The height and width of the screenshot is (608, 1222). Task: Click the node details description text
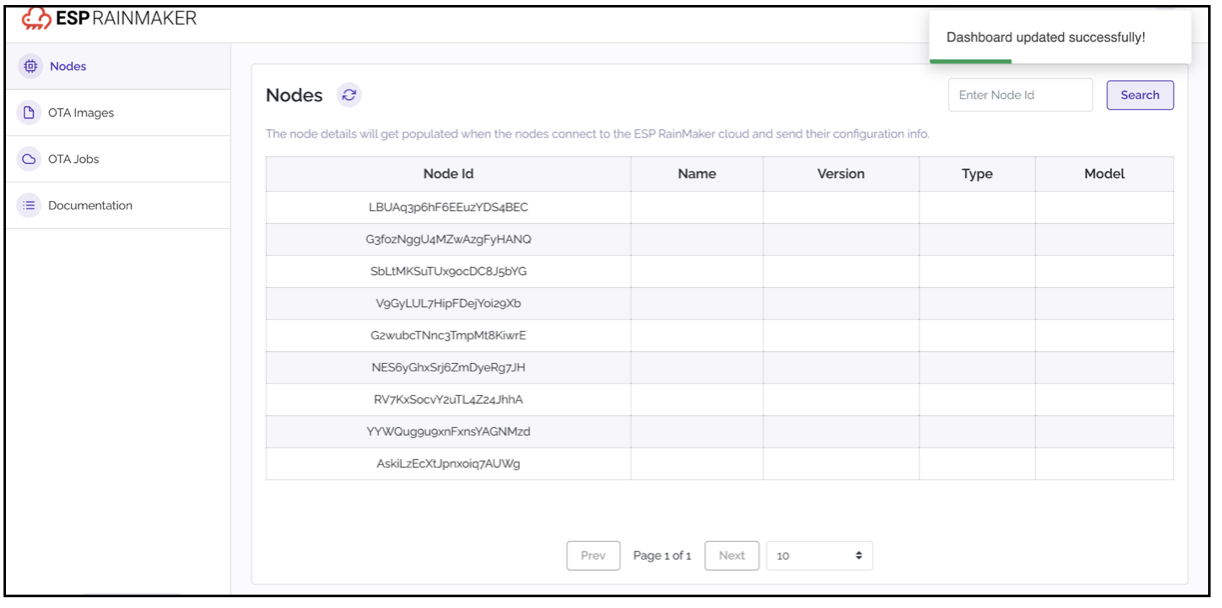click(x=598, y=134)
